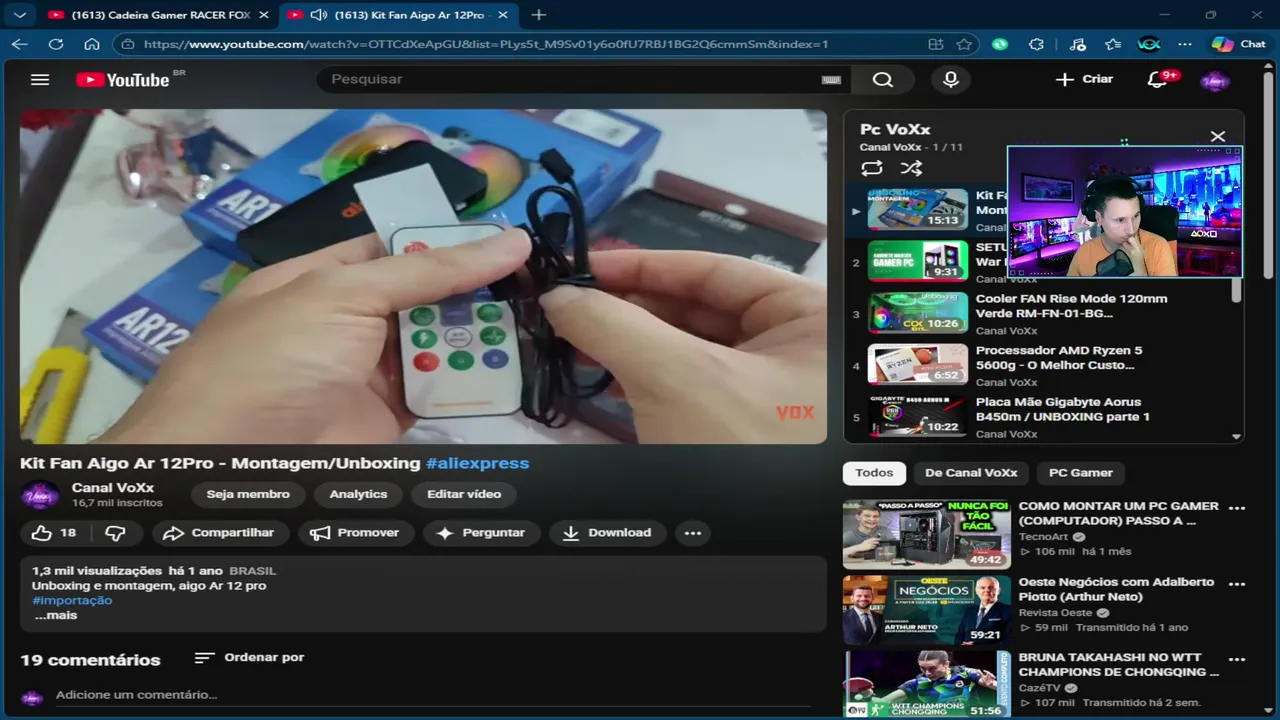Click the address bar URL
This screenshot has height=720, width=1280.
tap(486, 44)
